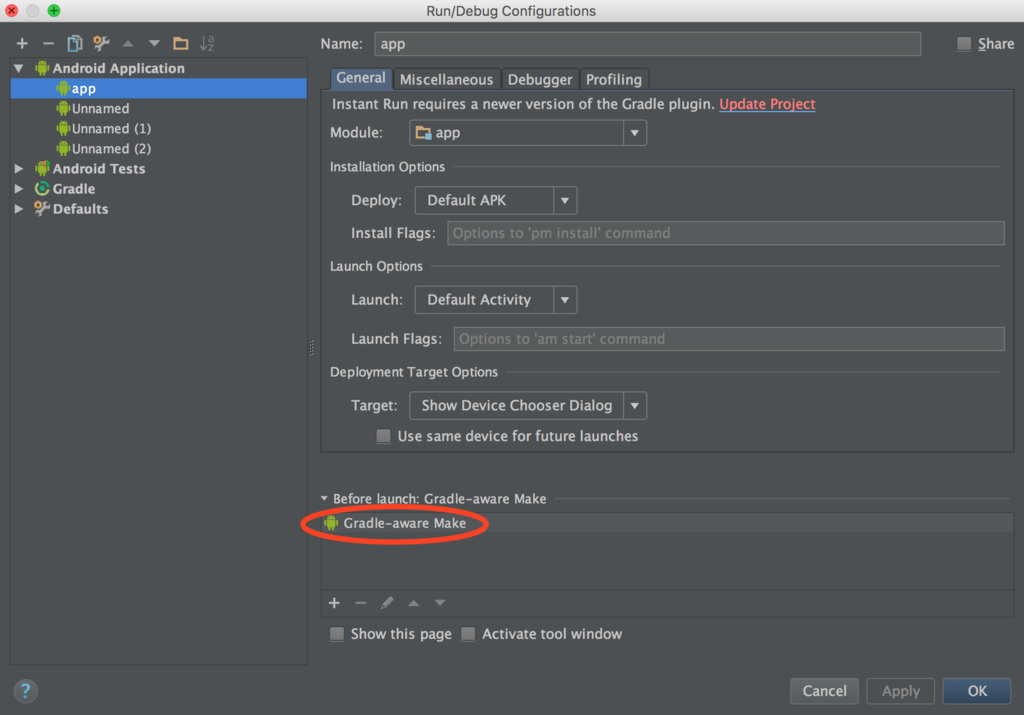Click the panel splitter handle

[312, 348]
